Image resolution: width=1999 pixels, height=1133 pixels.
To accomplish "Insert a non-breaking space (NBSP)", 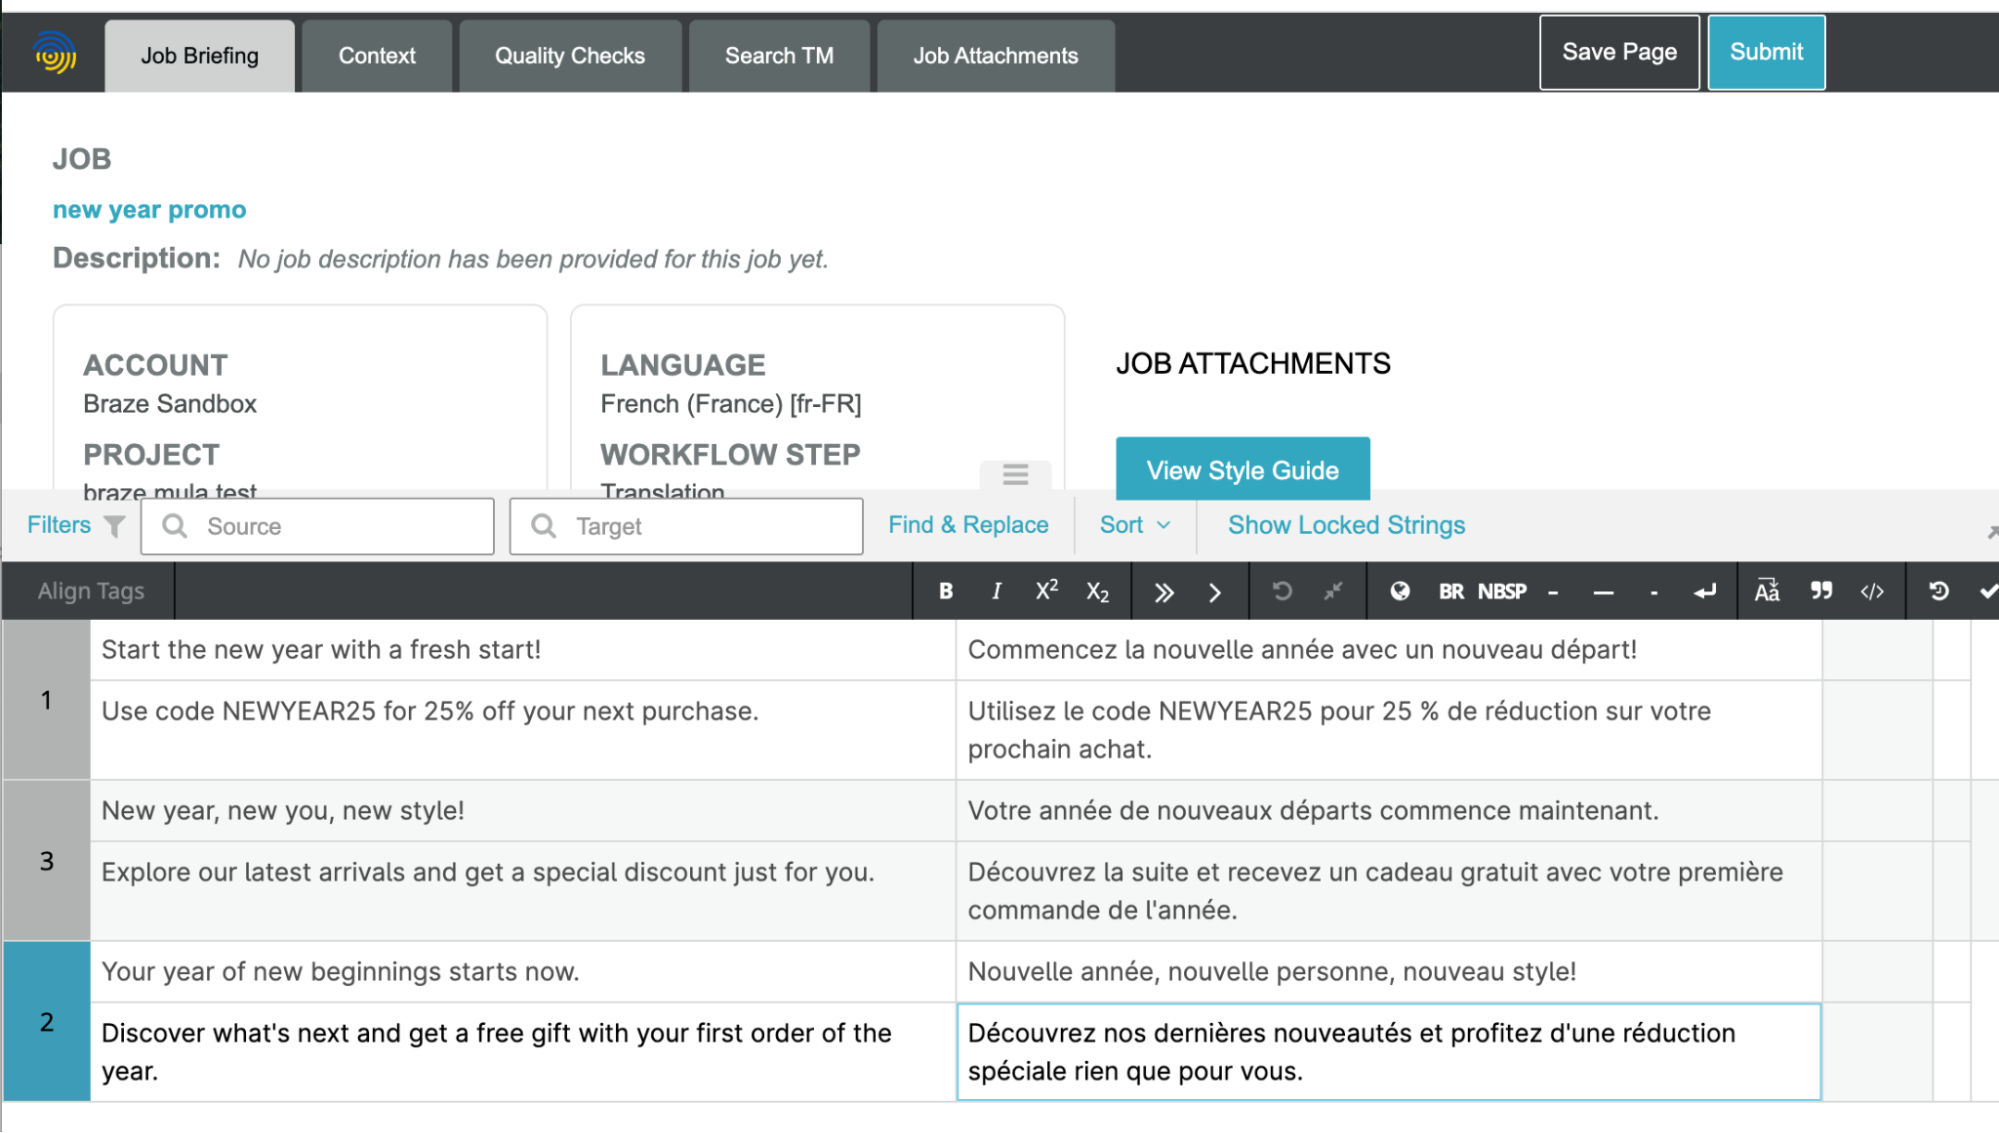I will (x=1501, y=591).
